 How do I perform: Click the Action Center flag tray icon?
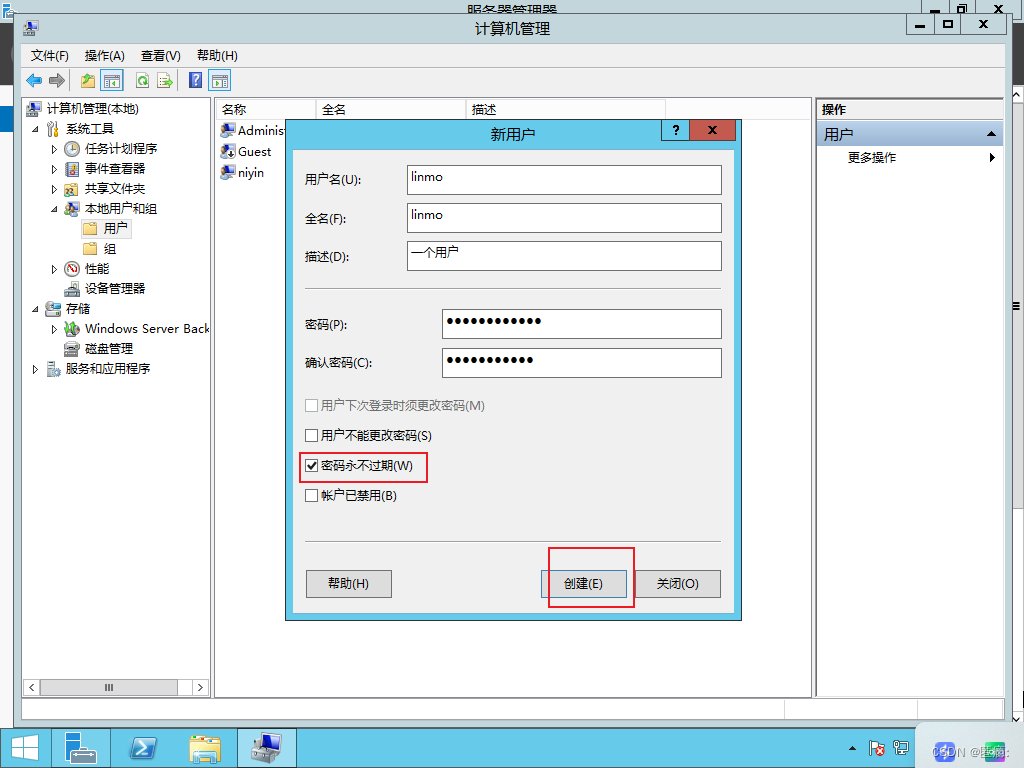click(x=876, y=748)
